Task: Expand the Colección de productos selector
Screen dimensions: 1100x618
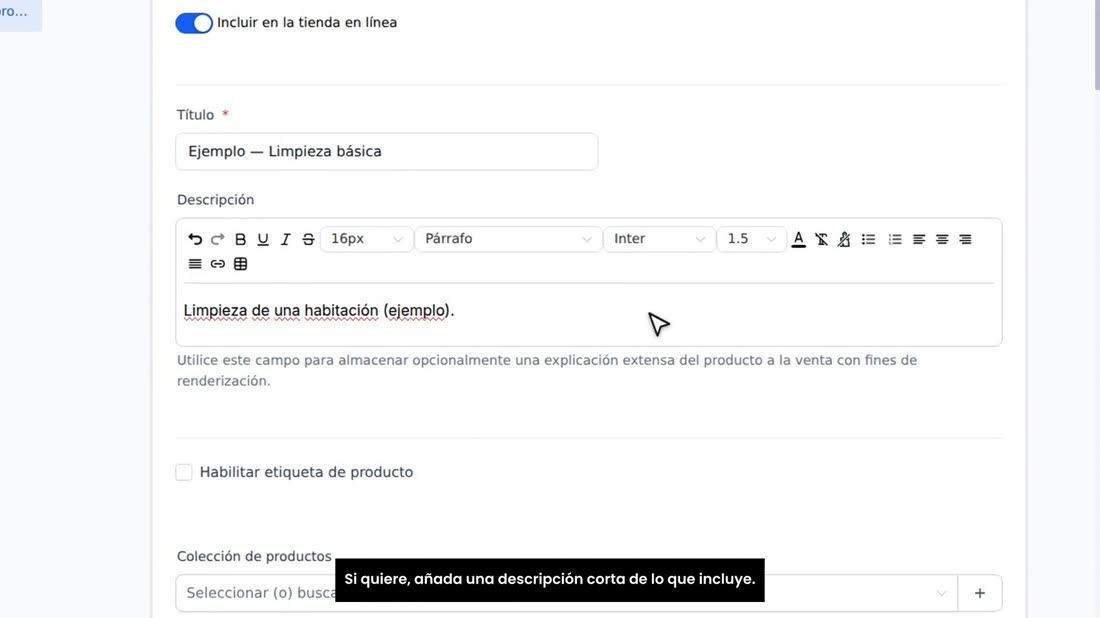Action: 567,593
